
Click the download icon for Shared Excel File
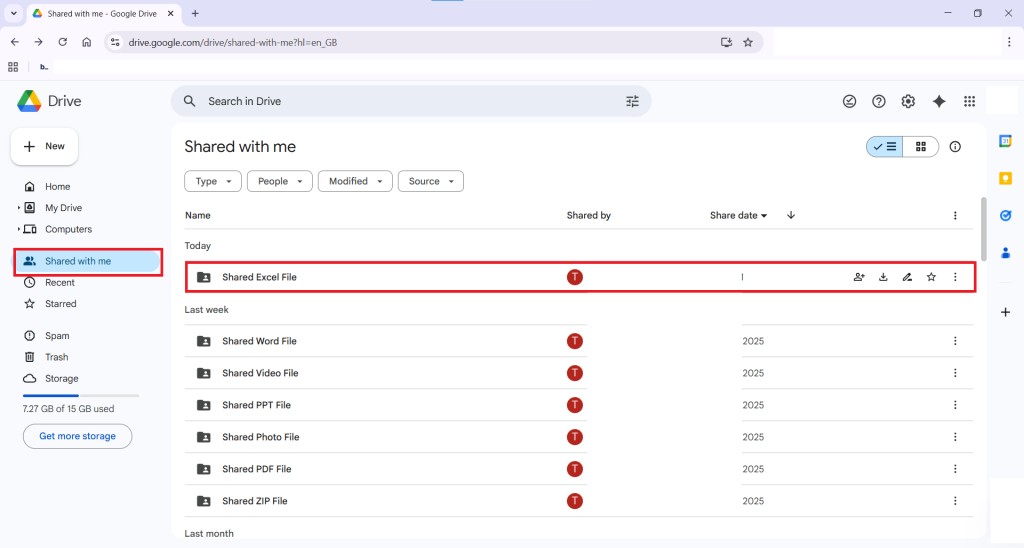[883, 277]
